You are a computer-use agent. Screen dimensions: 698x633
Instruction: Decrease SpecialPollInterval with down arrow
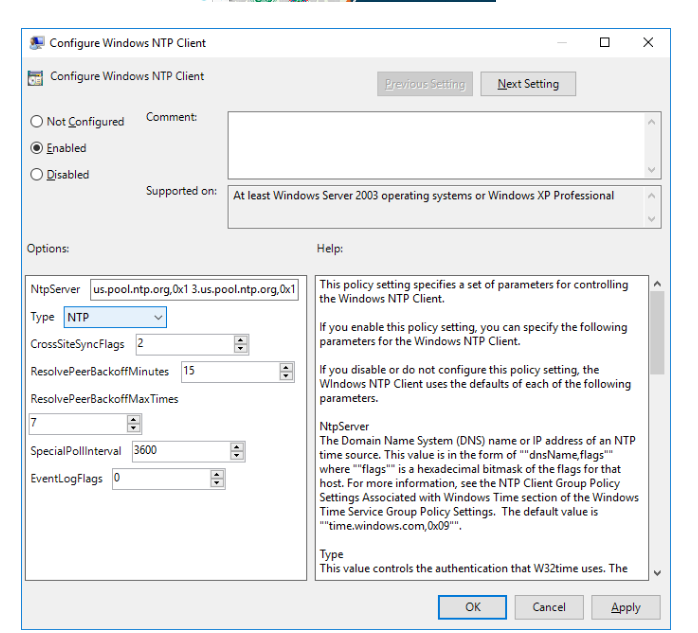237,456
